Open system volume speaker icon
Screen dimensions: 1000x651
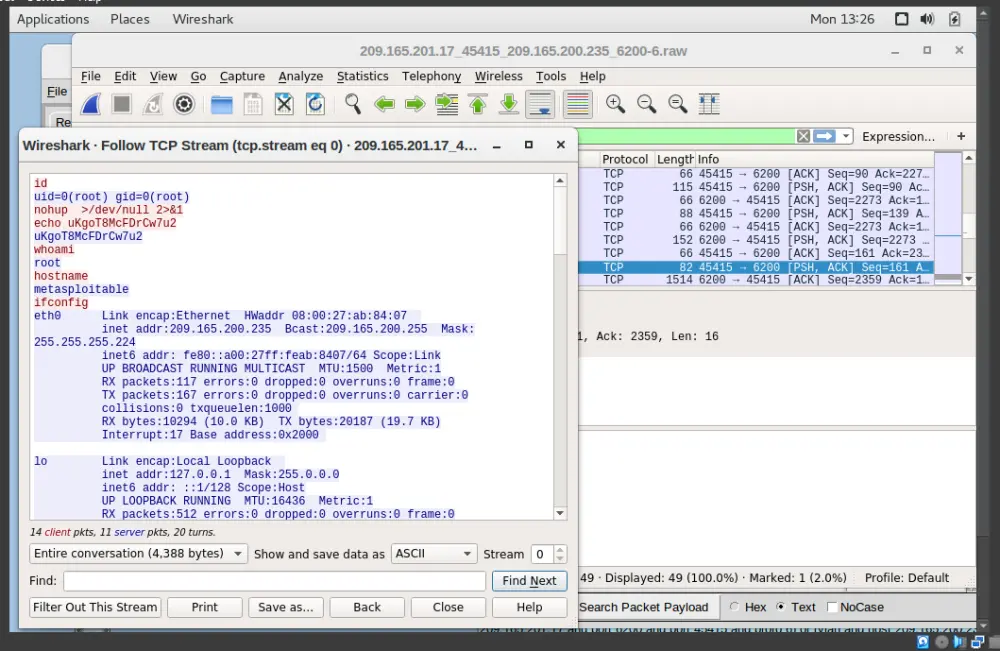pyautogui.click(x=927, y=19)
